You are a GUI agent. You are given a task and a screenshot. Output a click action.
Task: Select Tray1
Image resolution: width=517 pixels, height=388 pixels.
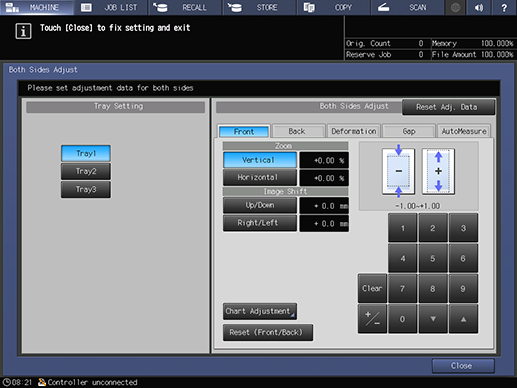(x=86, y=153)
